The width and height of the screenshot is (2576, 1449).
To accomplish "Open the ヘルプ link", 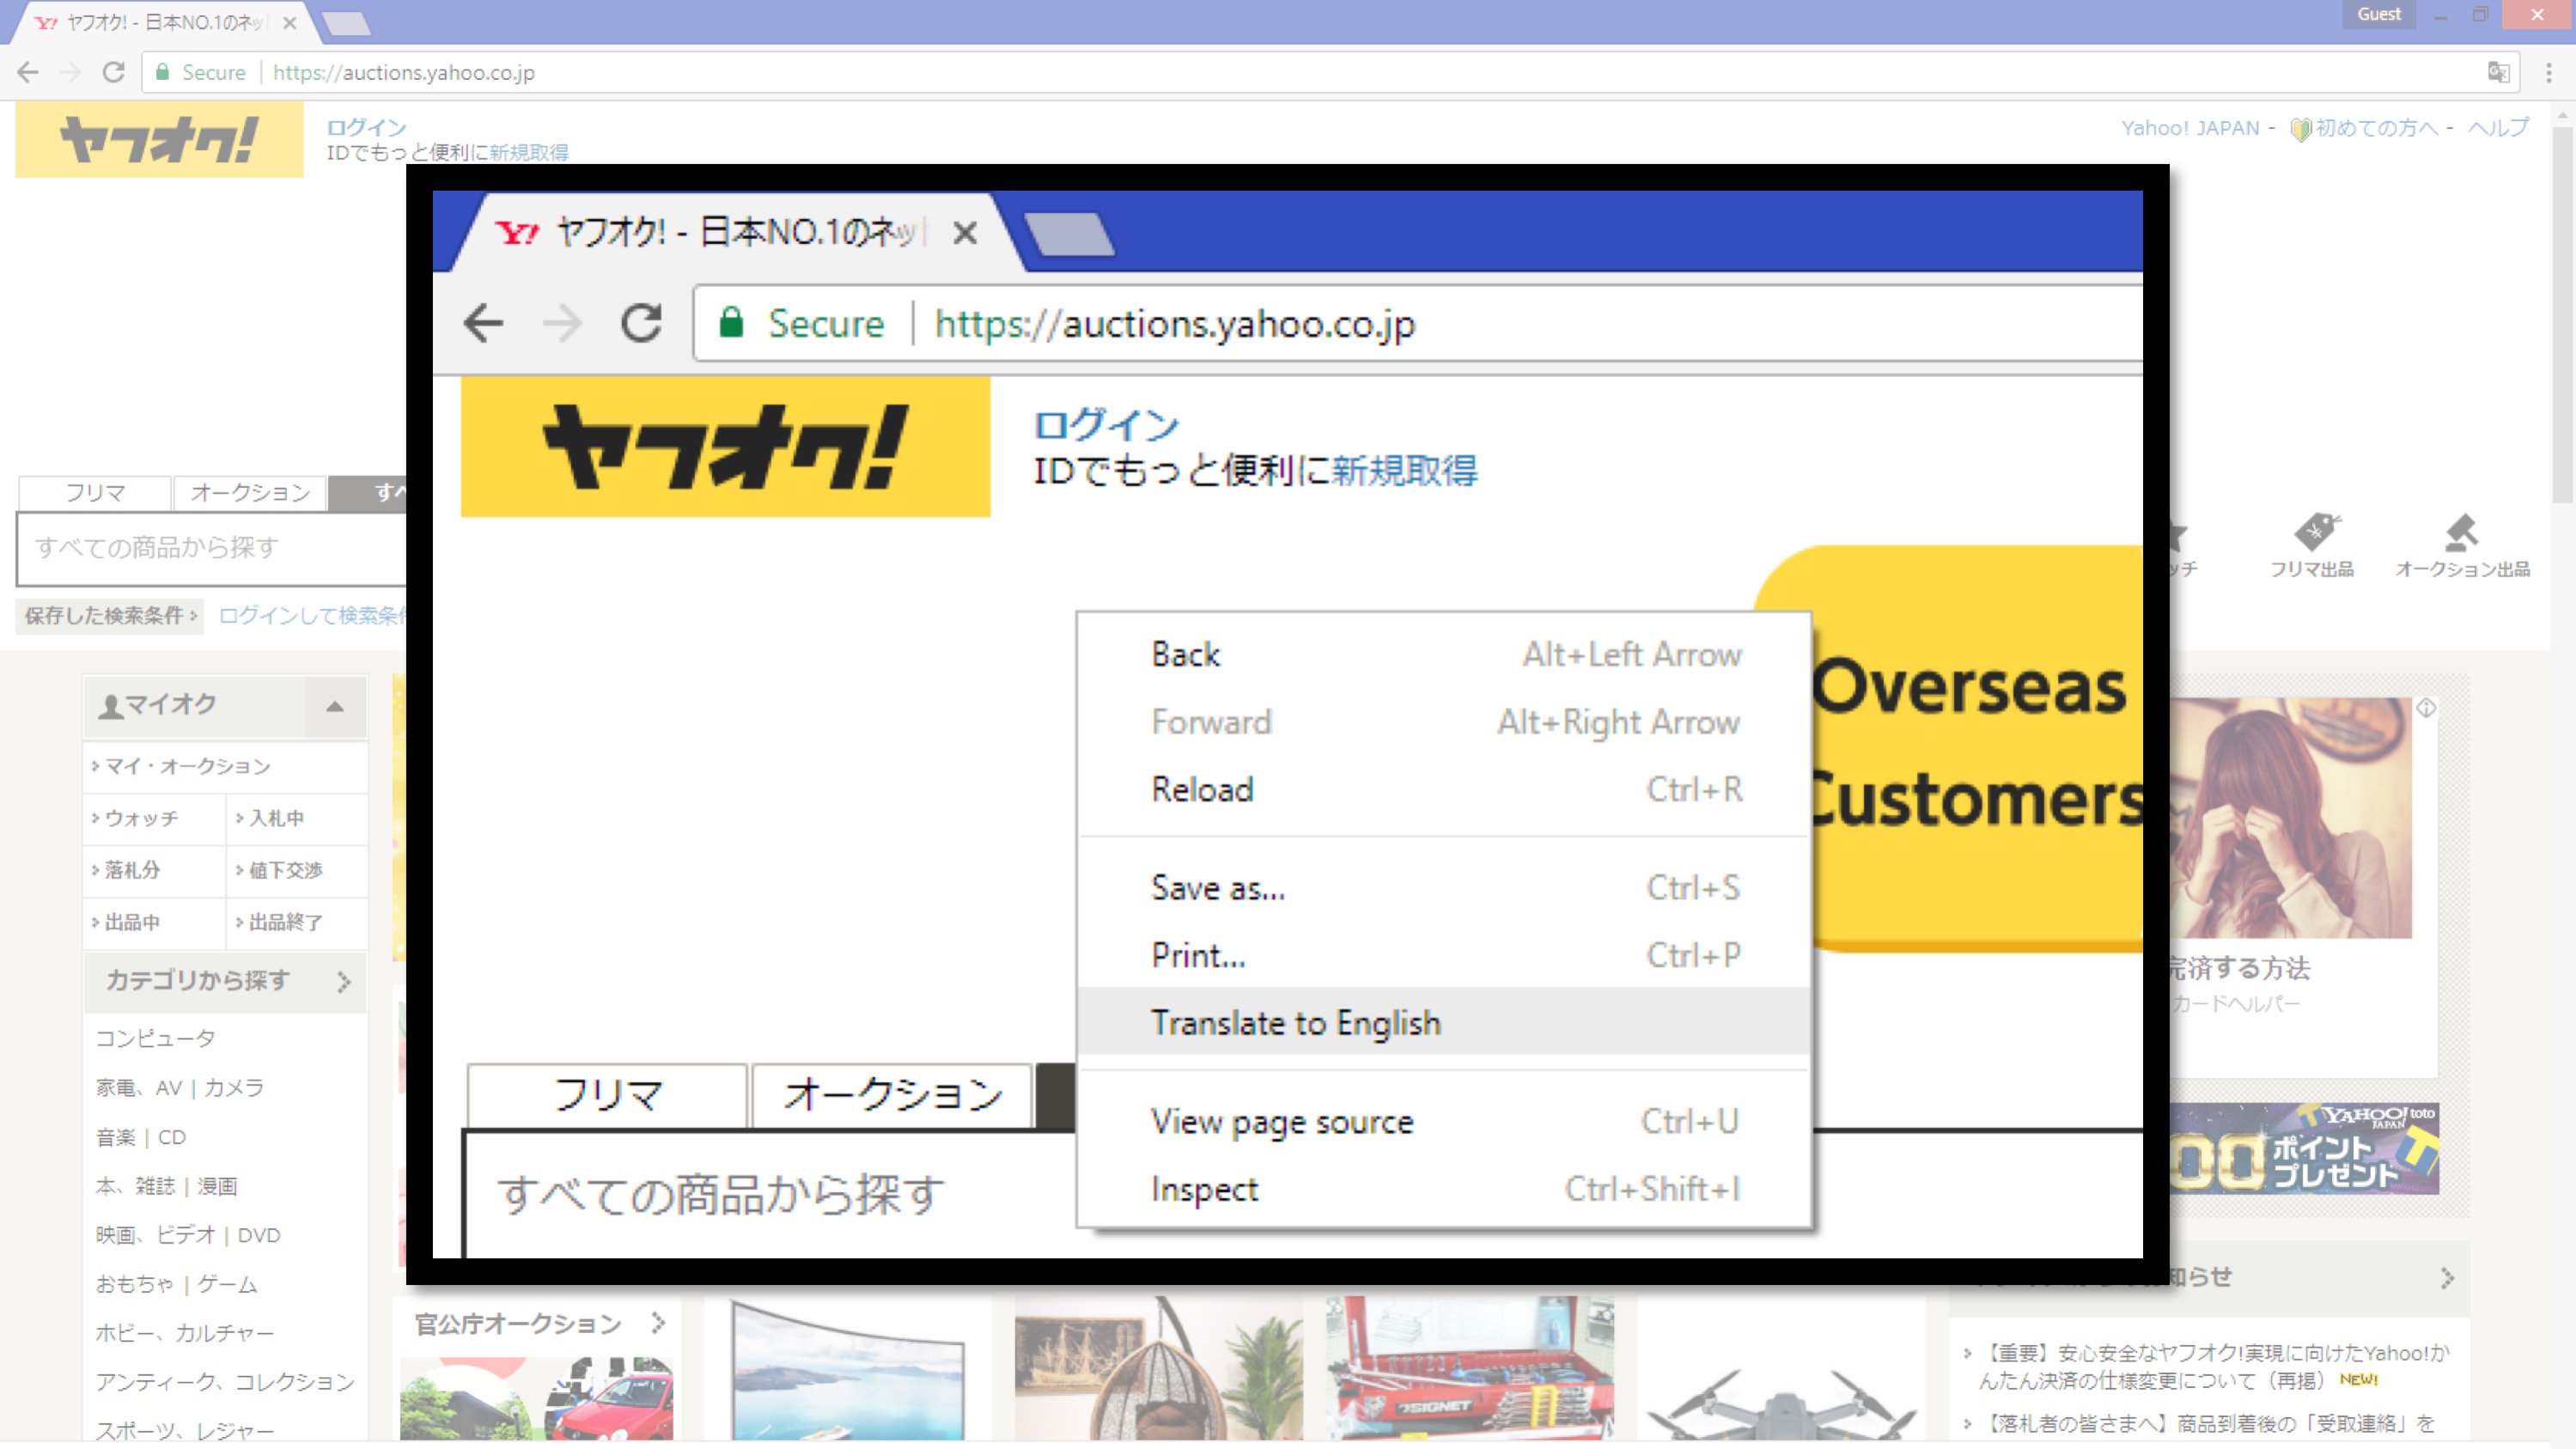I will (2498, 128).
